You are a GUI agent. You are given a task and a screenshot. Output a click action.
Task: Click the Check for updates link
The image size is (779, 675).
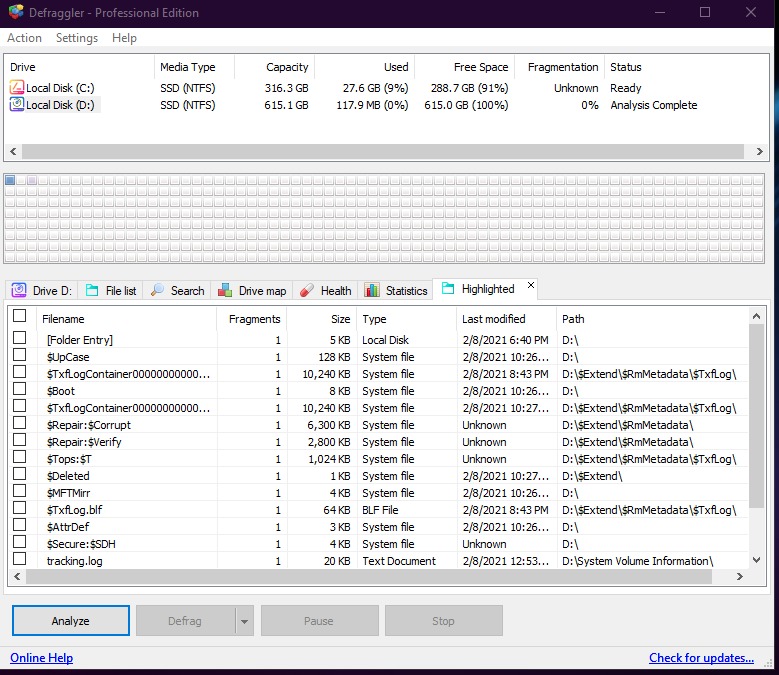pyautogui.click(x=701, y=658)
